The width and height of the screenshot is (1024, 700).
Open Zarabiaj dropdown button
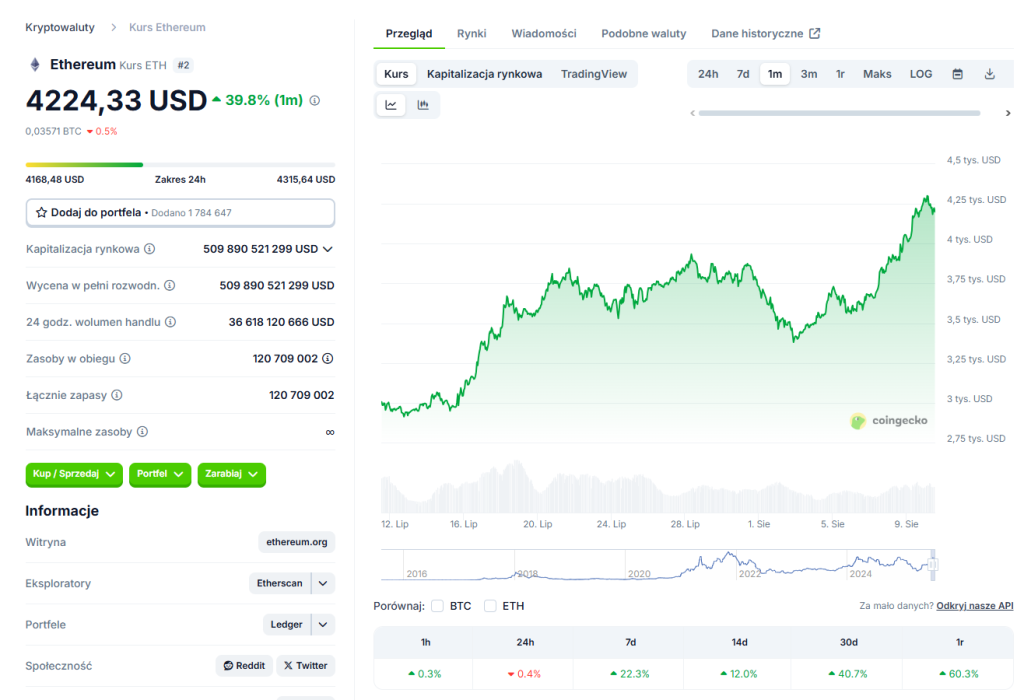point(232,474)
